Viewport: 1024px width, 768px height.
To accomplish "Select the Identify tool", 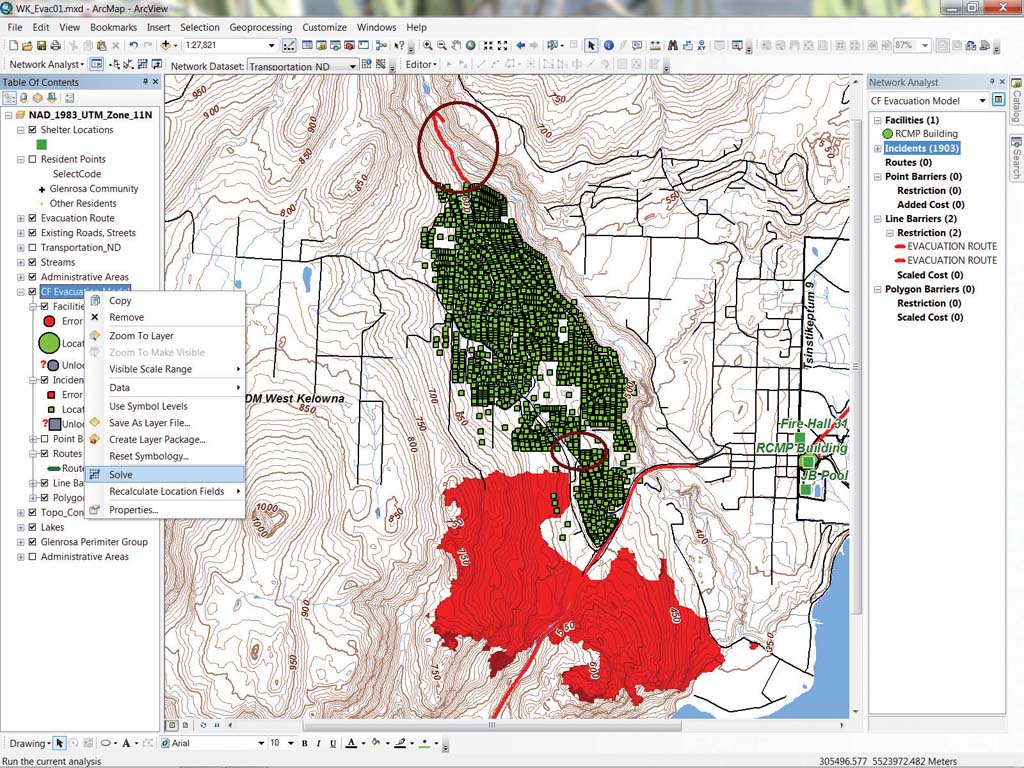I will point(609,45).
